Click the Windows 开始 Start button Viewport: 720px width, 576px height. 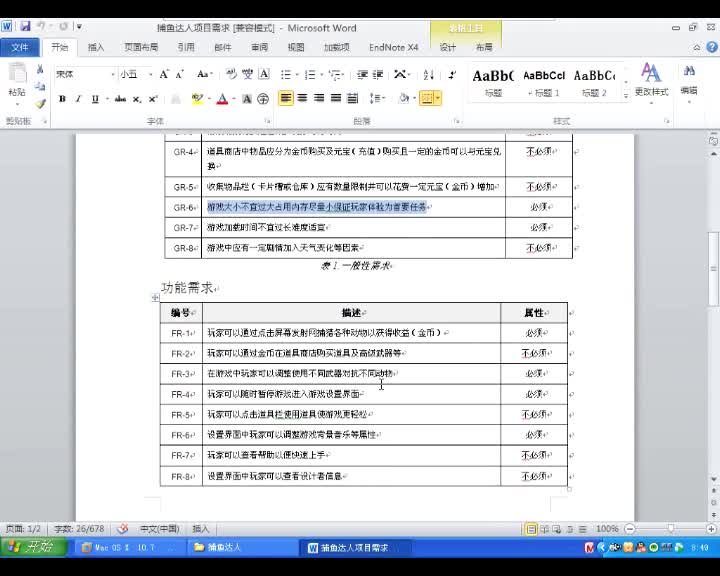tap(34, 547)
